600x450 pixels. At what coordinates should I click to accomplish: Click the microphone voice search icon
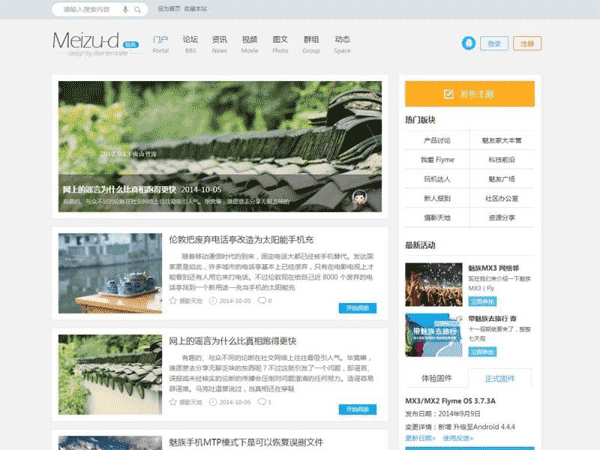coord(125,9)
